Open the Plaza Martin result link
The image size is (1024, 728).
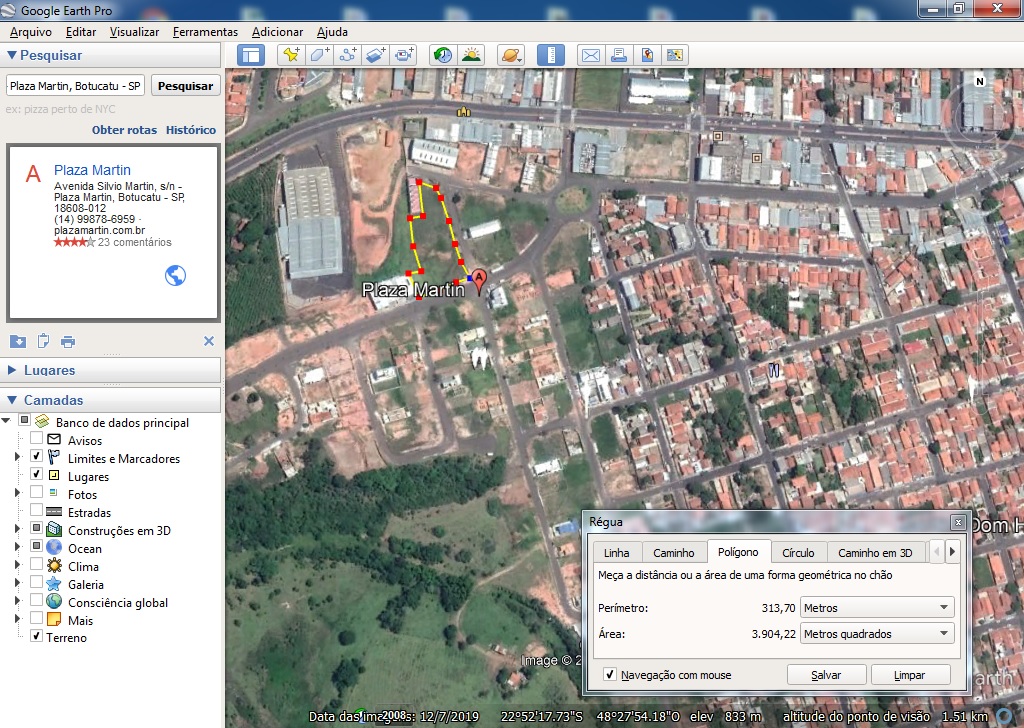pos(92,170)
